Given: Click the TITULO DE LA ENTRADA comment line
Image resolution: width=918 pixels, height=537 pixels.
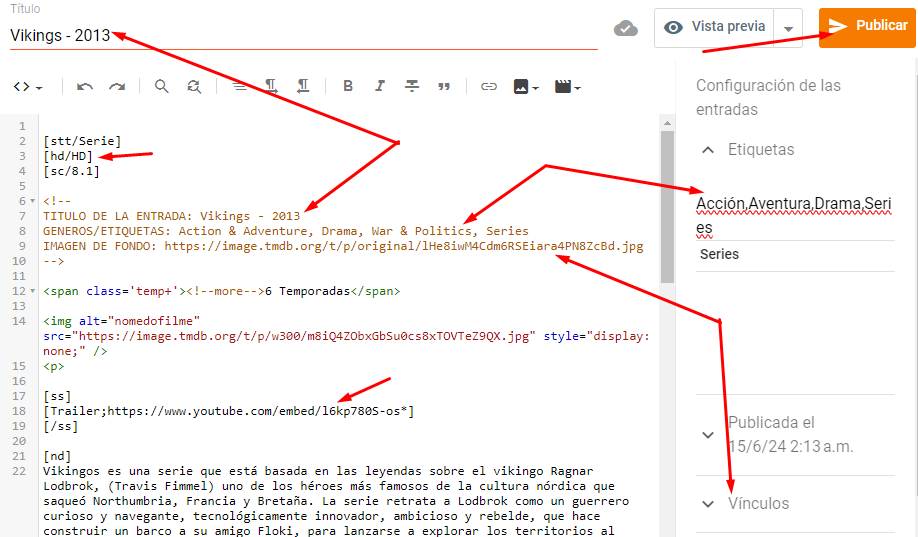Looking at the screenshot, I should (172, 216).
